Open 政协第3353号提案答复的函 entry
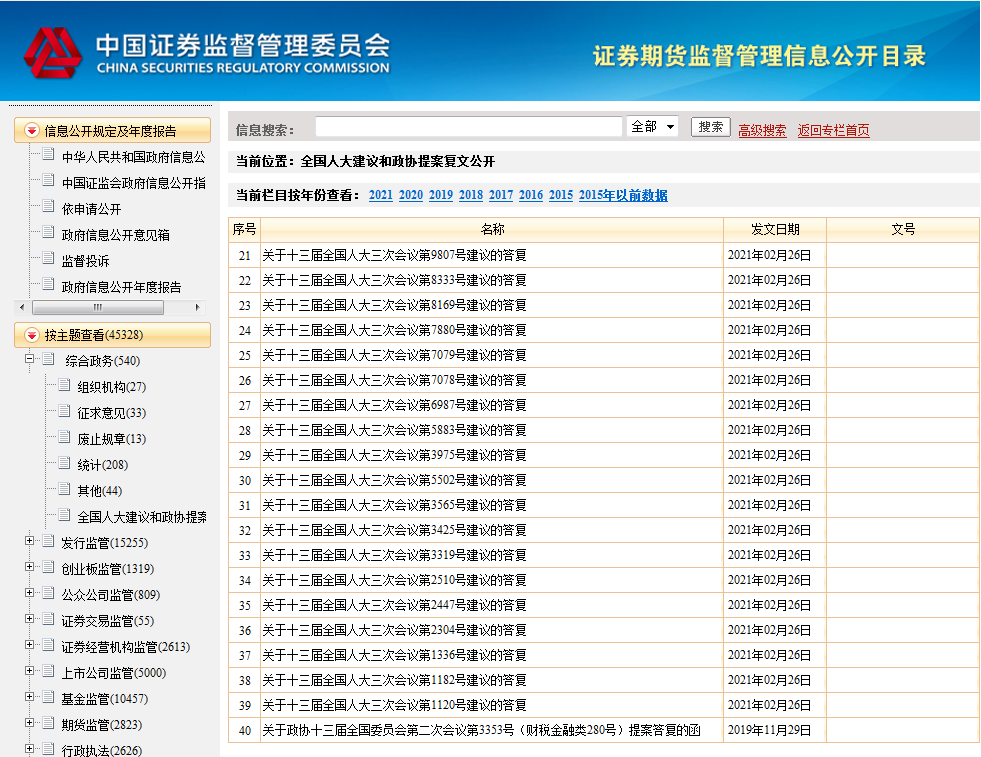This screenshot has width=981, height=757. [x=482, y=731]
